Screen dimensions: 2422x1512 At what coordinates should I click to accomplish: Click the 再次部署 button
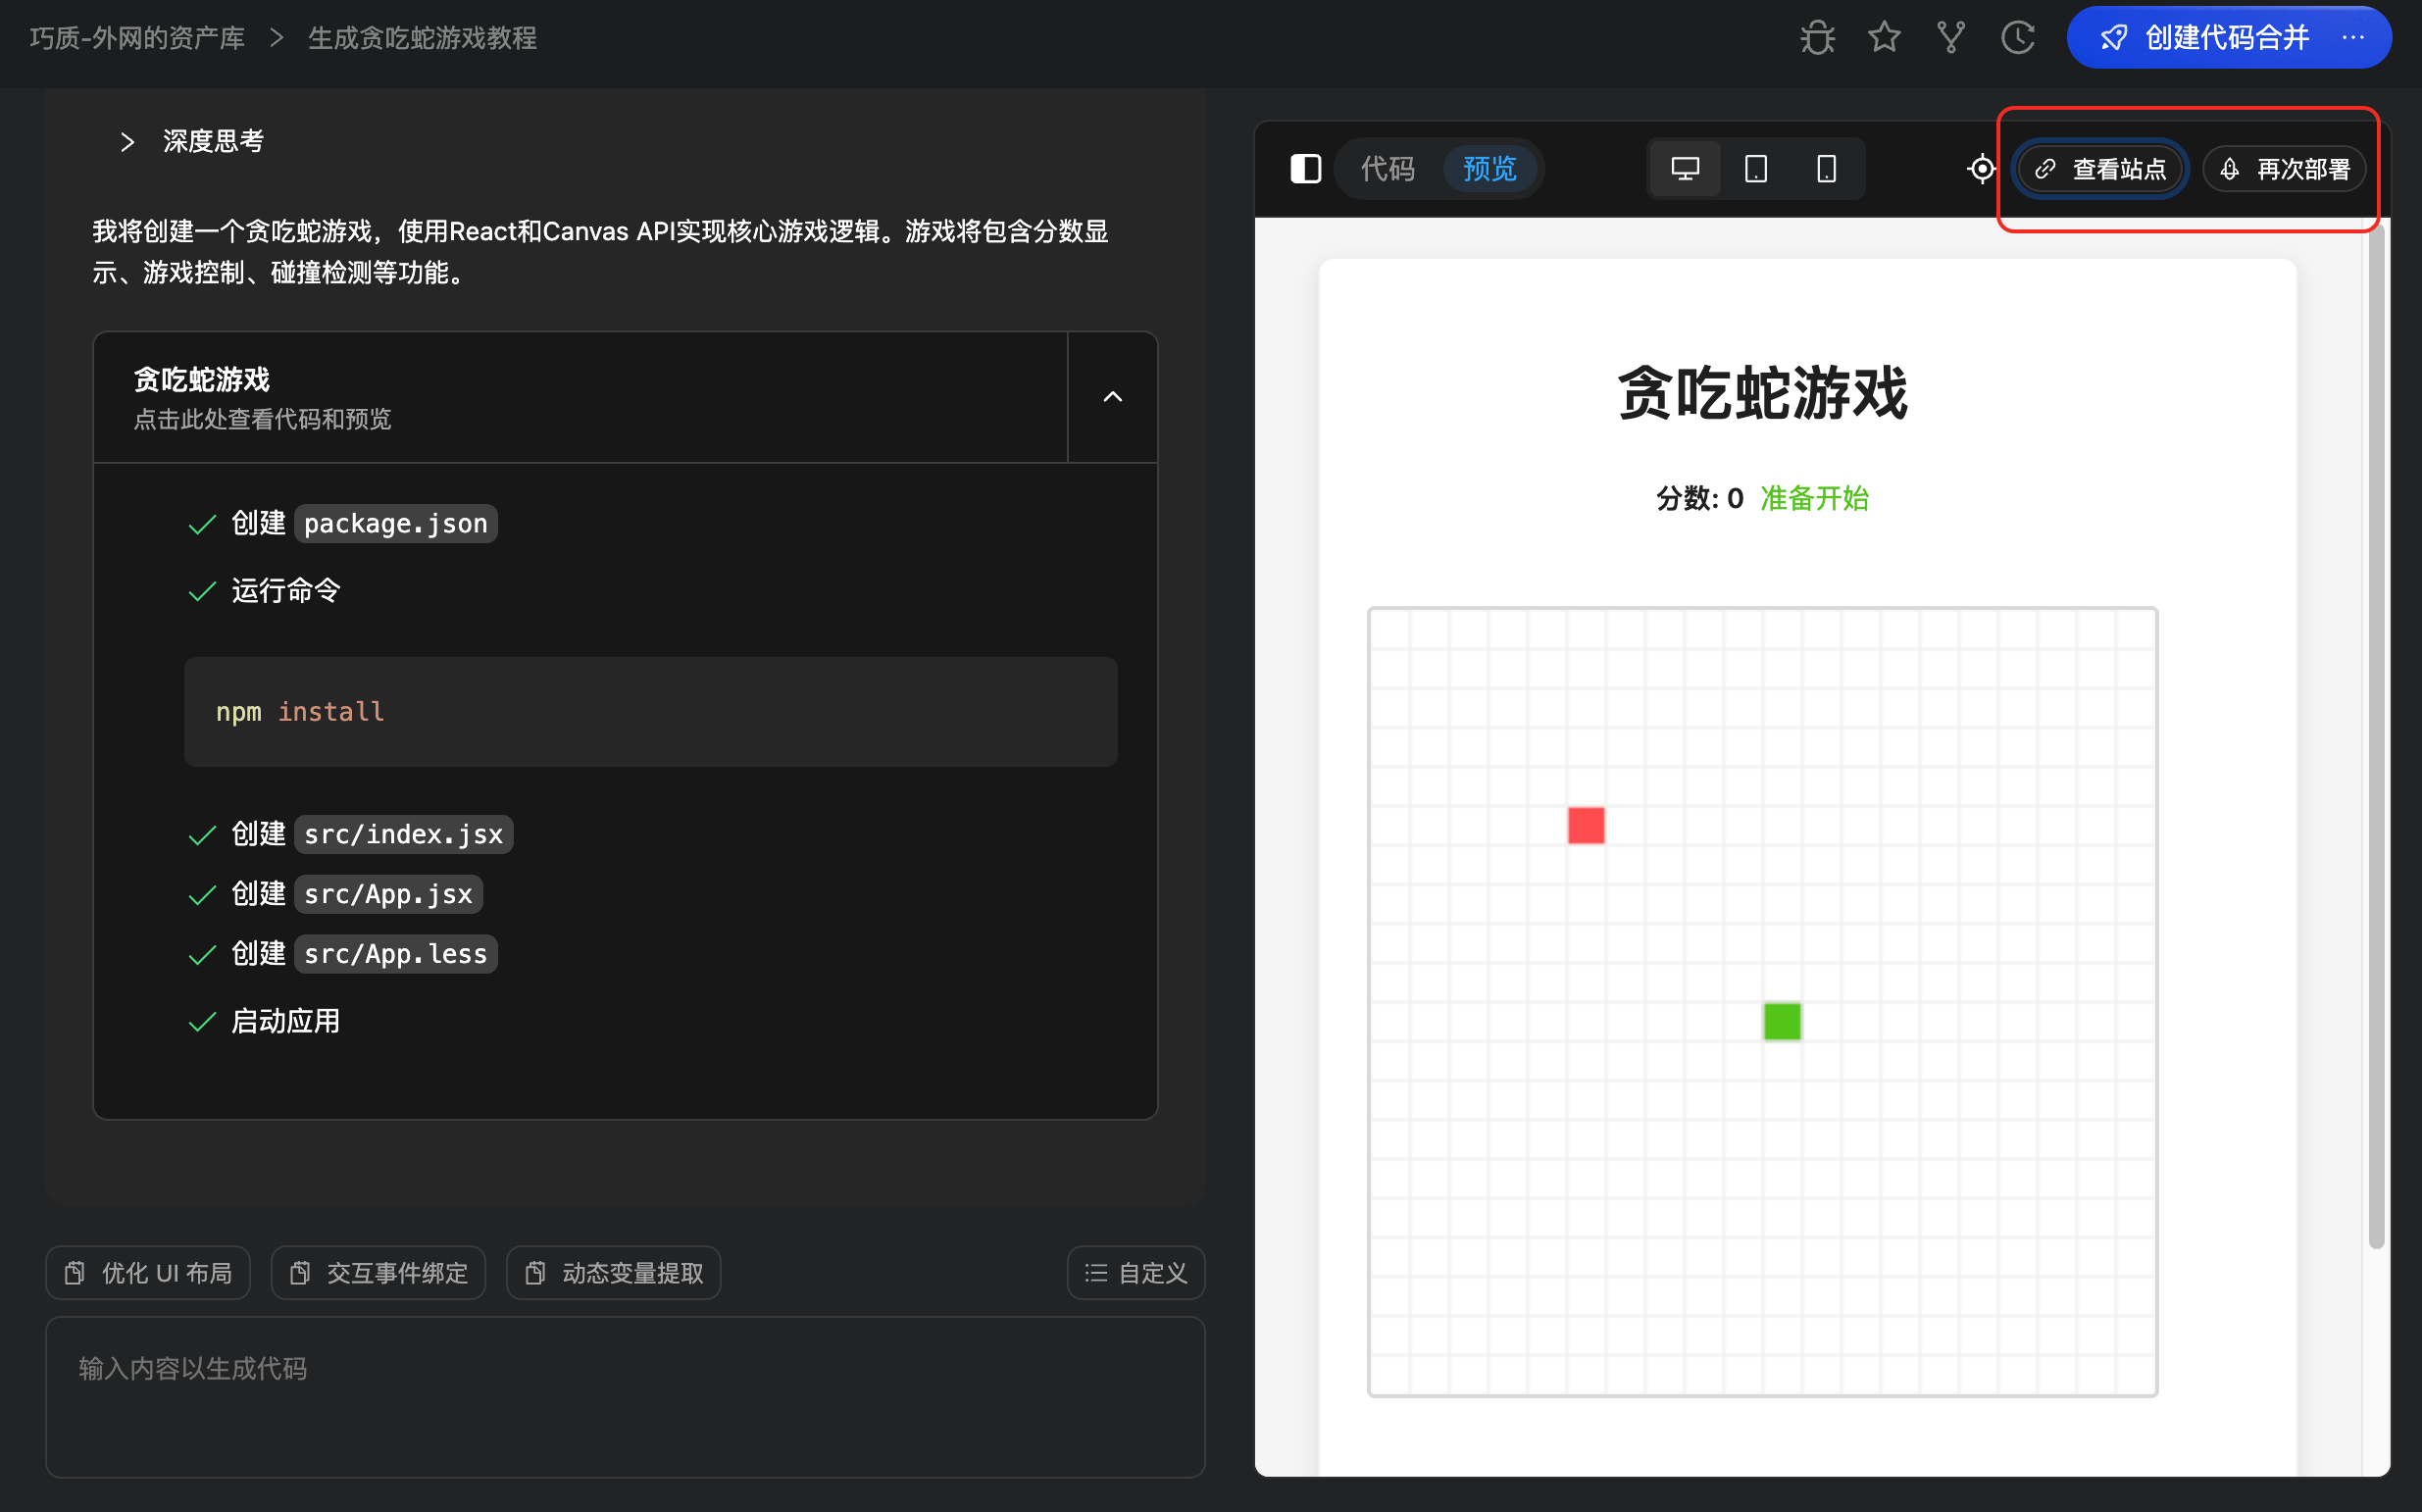click(x=2283, y=169)
